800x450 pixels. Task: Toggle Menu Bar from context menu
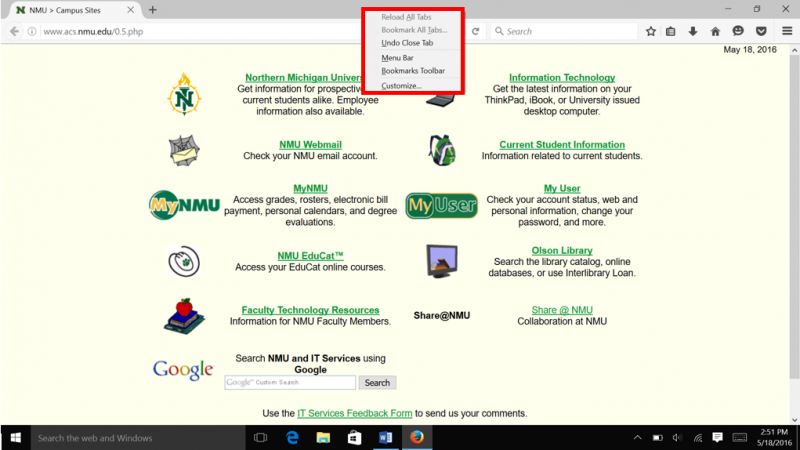(x=397, y=58)
